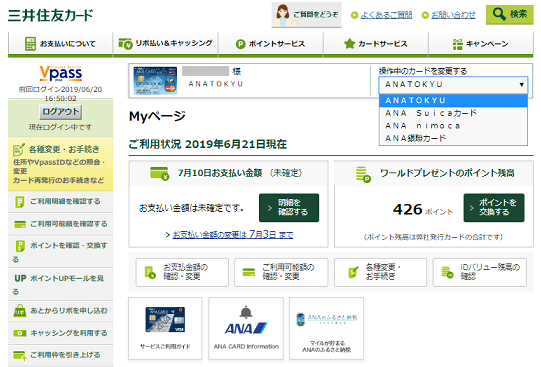The height and width of the screenshot is (367, 541).
Task: Select ANA Suicaカード in dropdown list
Action: (x=453, y=113)
